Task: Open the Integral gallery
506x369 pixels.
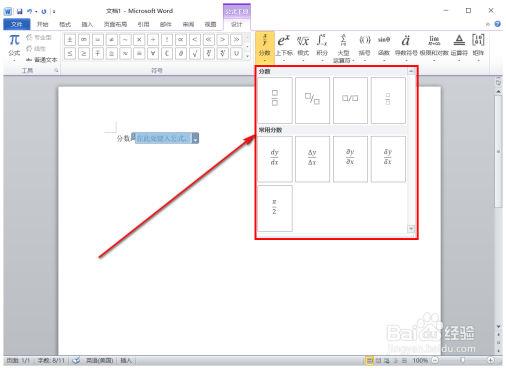Action: (322, 47)
